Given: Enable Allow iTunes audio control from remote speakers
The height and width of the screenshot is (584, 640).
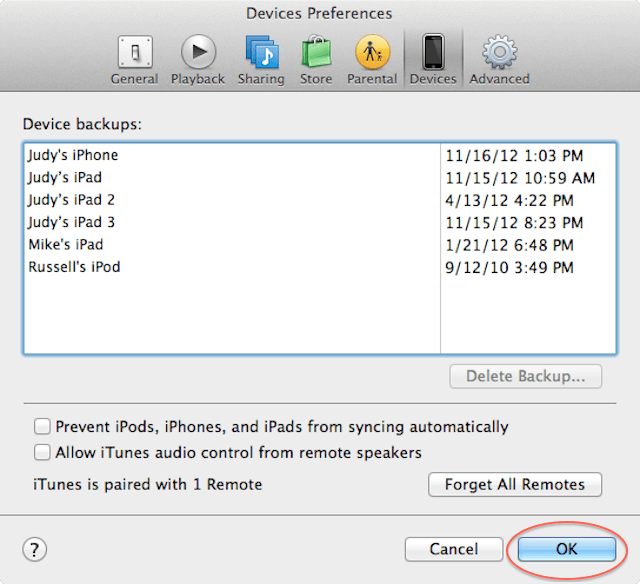Looking at the screenshot, I should coord(42,453).
